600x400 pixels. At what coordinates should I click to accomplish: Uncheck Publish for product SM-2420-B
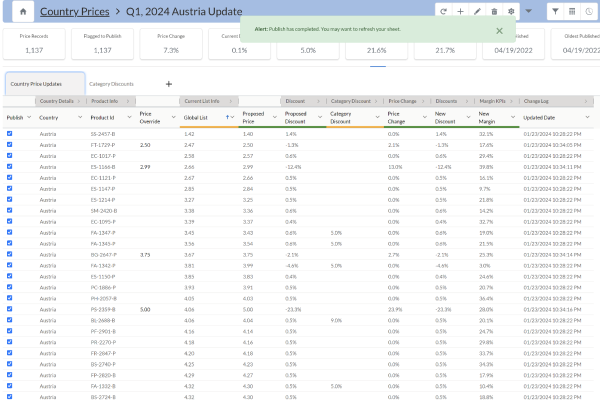click(x=10, y=211)
